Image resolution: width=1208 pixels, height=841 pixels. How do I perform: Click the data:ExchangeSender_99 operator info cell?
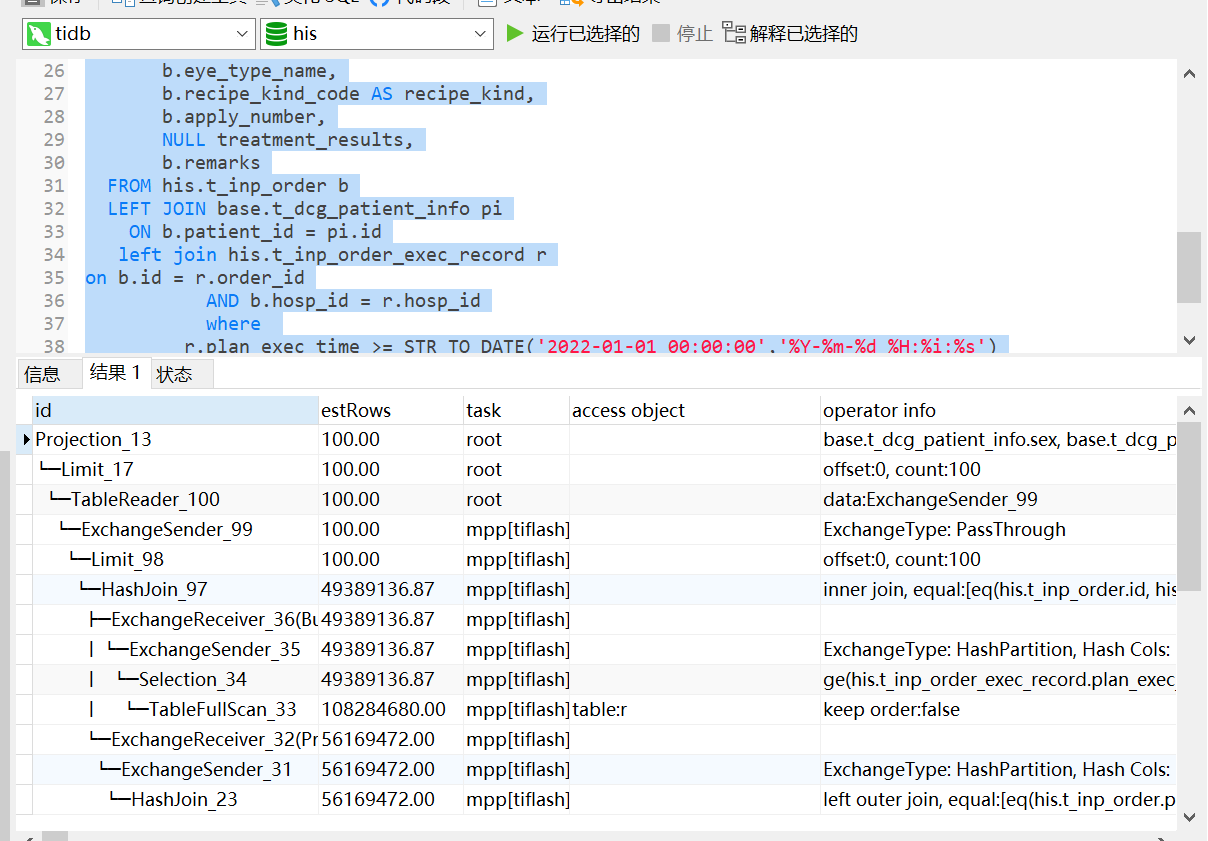[998, 500]
